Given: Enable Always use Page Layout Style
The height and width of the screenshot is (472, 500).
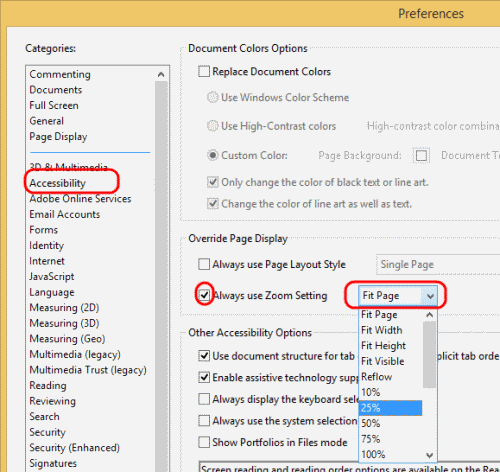Looking at the screenshot, I should pos(204,264).
